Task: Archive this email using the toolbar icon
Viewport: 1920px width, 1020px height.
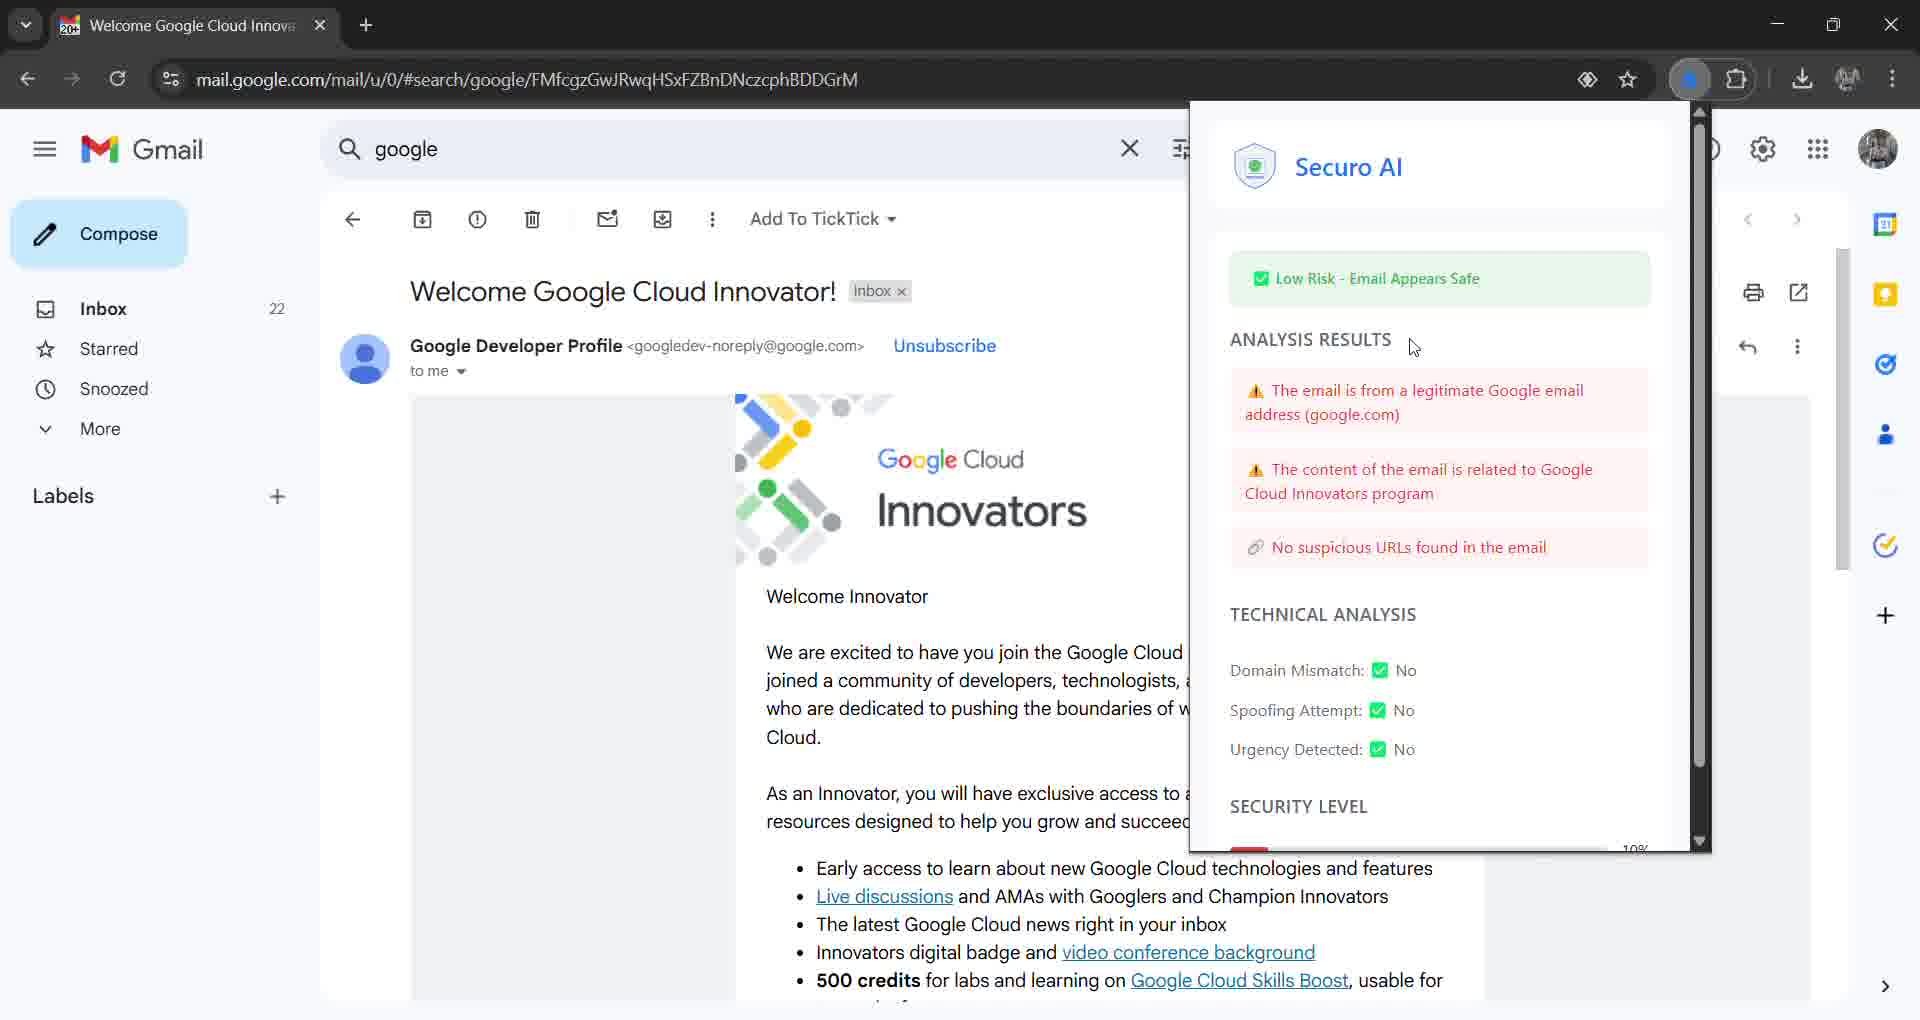Action: (423, 220)
